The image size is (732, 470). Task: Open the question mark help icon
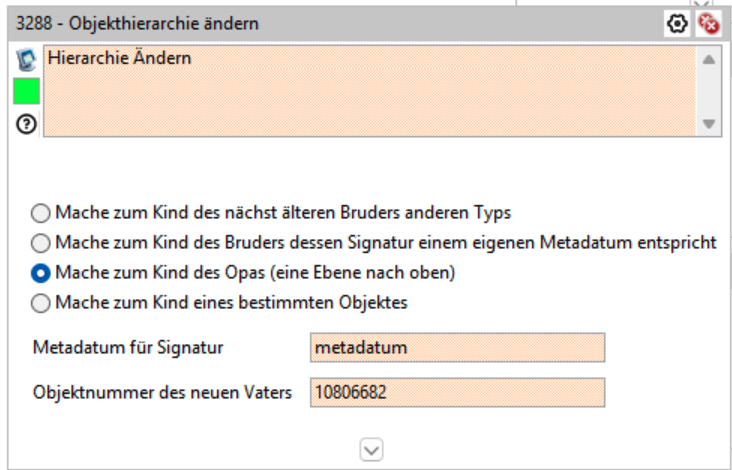point(26,124)
